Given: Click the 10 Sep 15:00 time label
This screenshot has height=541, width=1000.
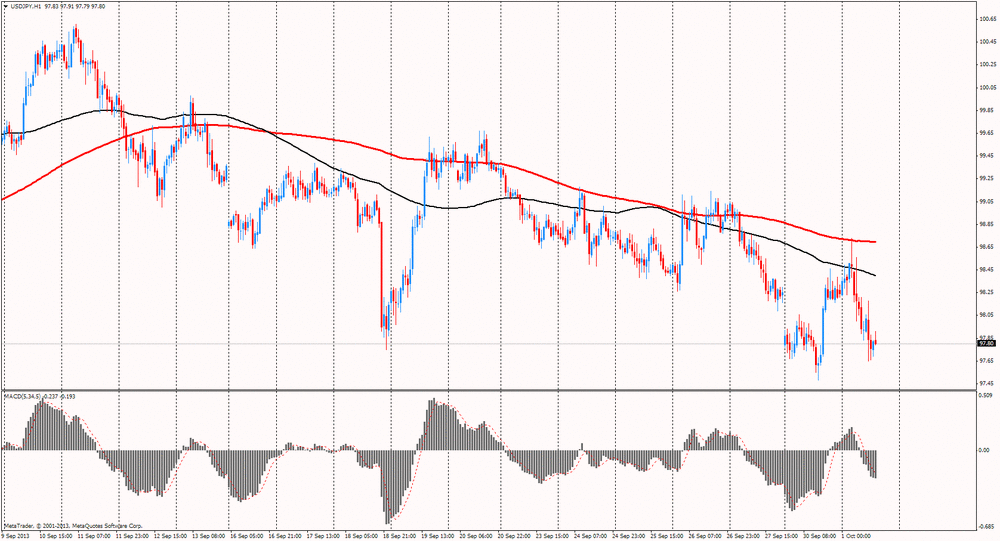Looking at the screenshot, I should [x=55, y=537].
